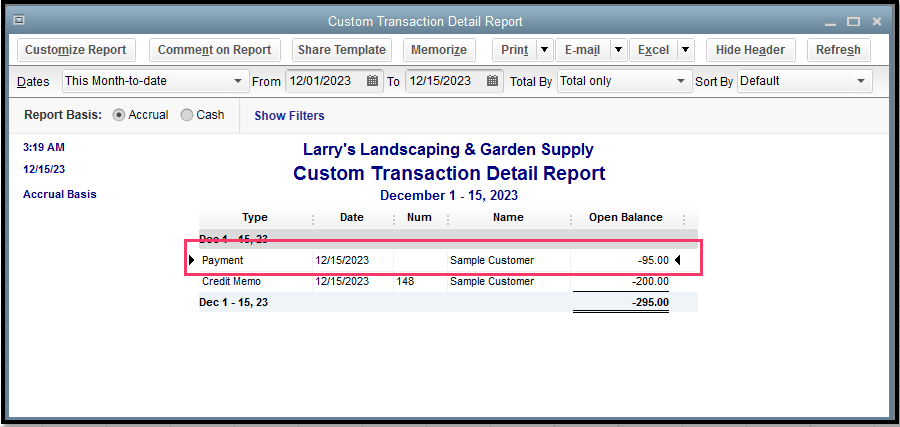Click Comment on Report
This screenshot has width=900, height=427.
215,50
